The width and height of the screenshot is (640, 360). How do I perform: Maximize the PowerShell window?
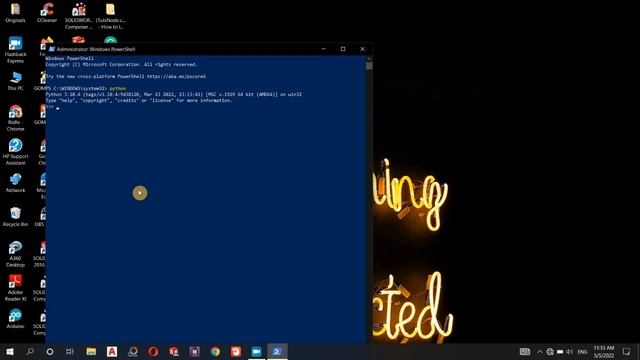click(x=343, y=49)
